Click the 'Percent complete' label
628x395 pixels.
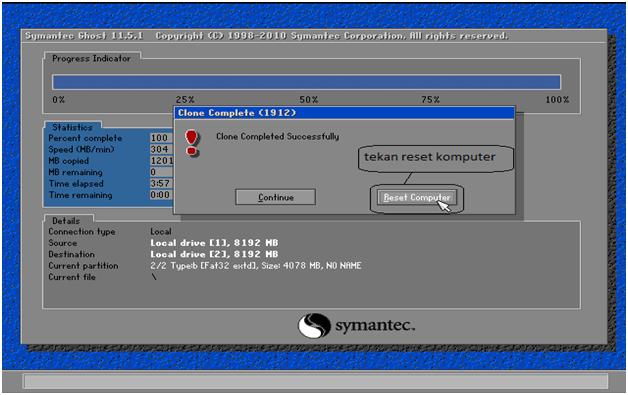[x=85, y=138]
